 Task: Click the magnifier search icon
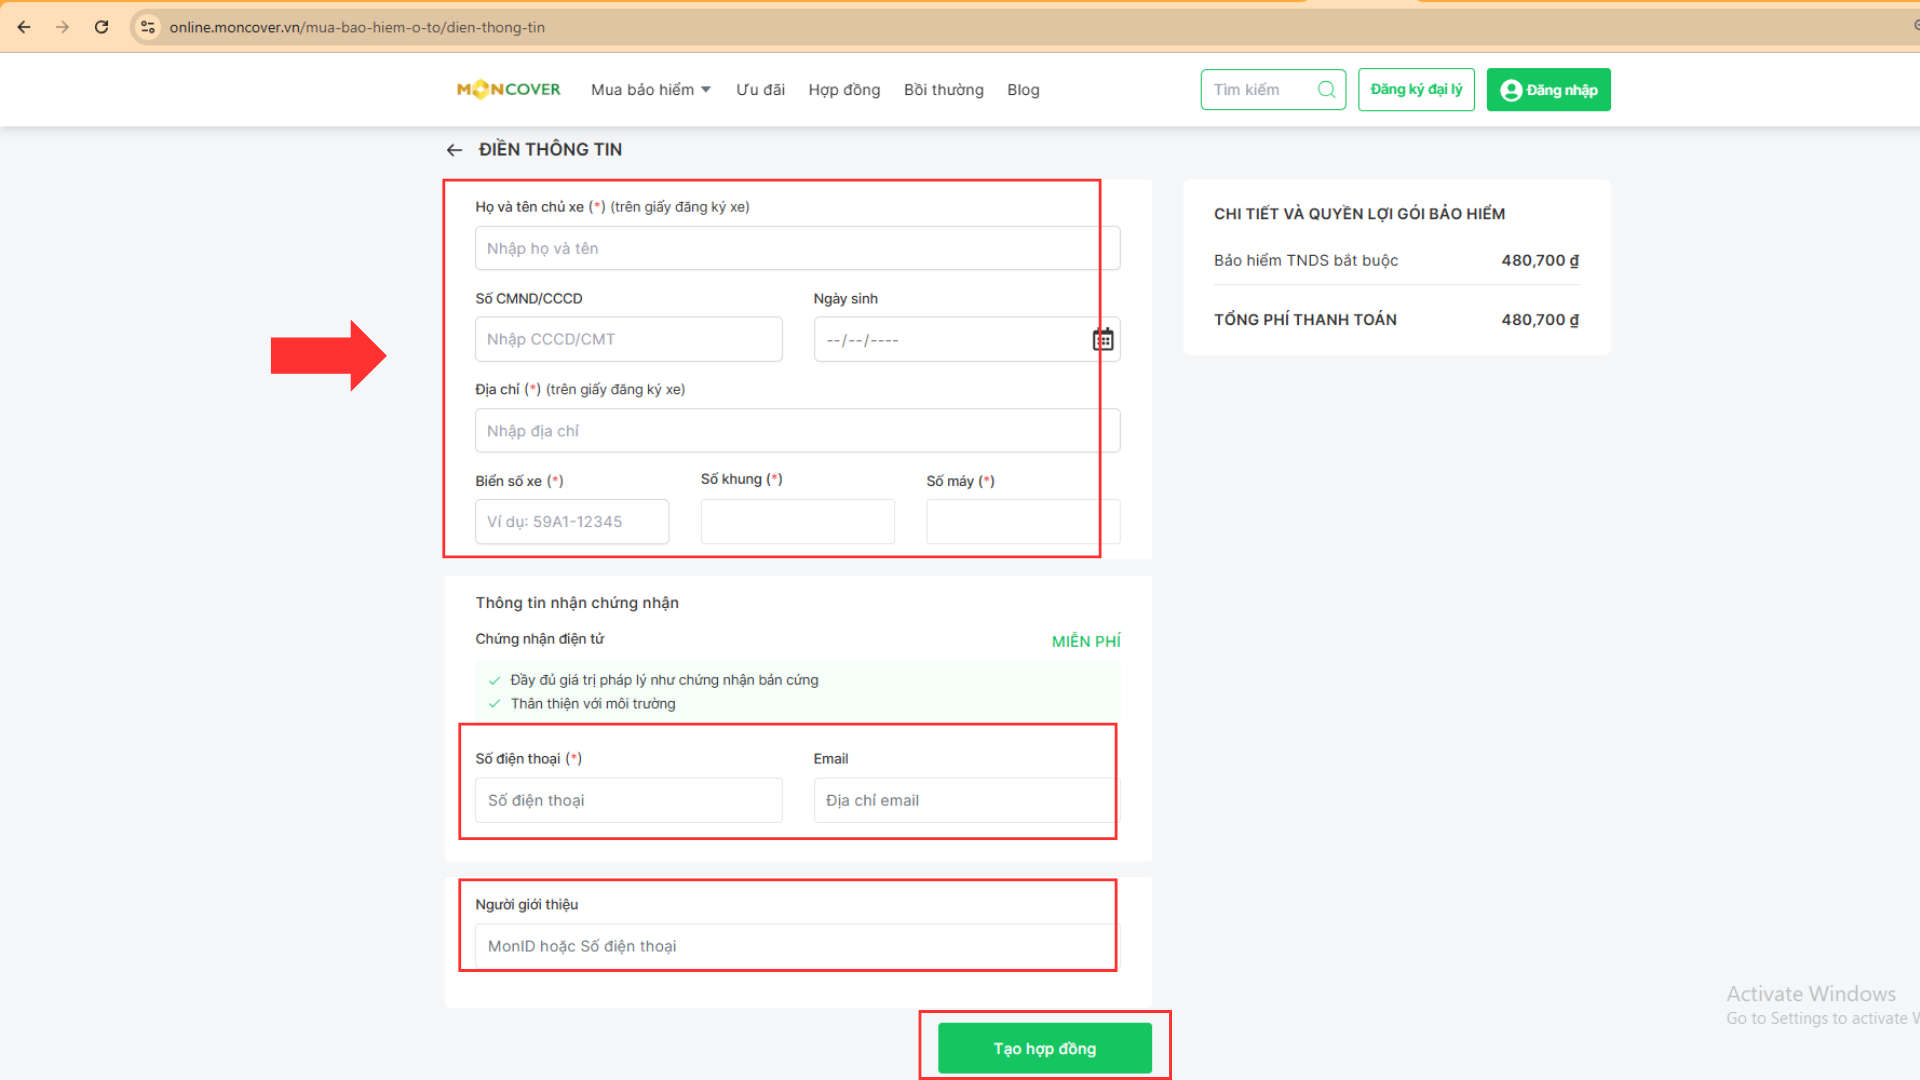click(x=1326, y=90)
